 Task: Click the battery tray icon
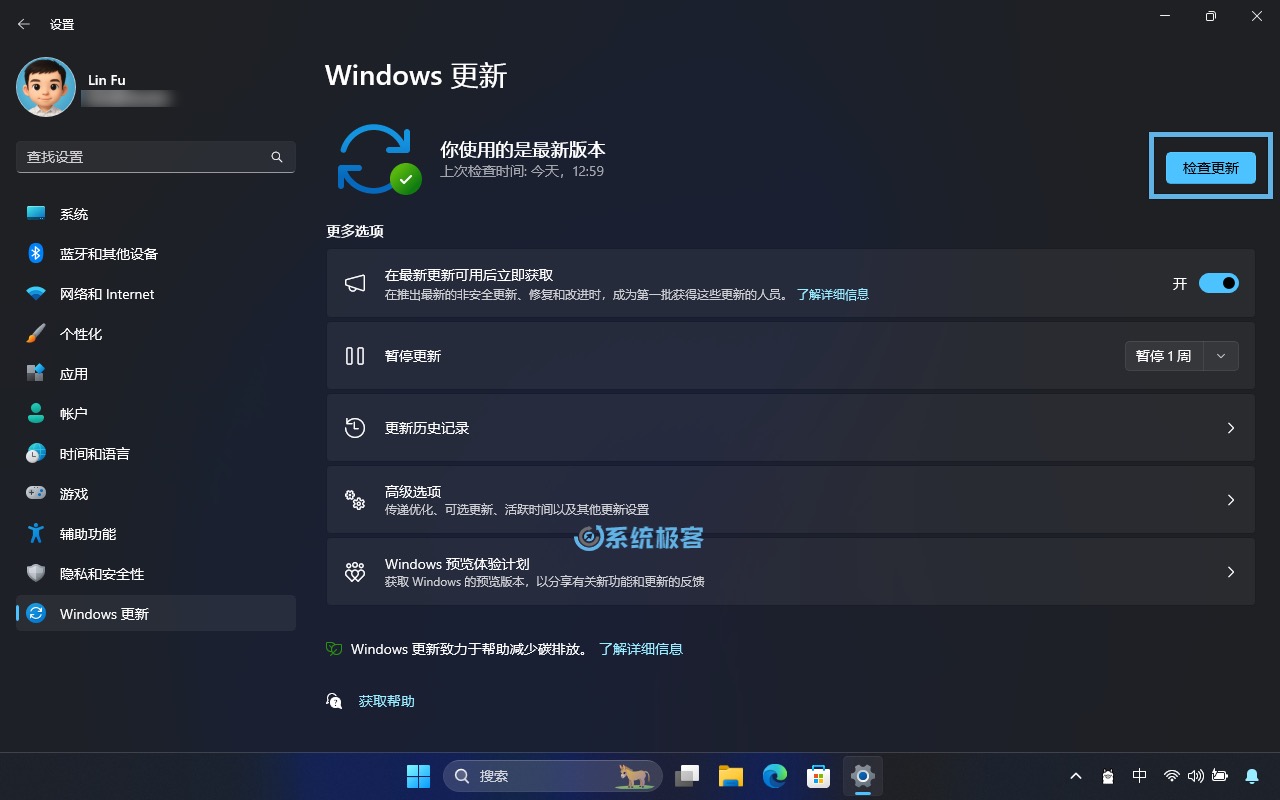tap(1219, 776)
